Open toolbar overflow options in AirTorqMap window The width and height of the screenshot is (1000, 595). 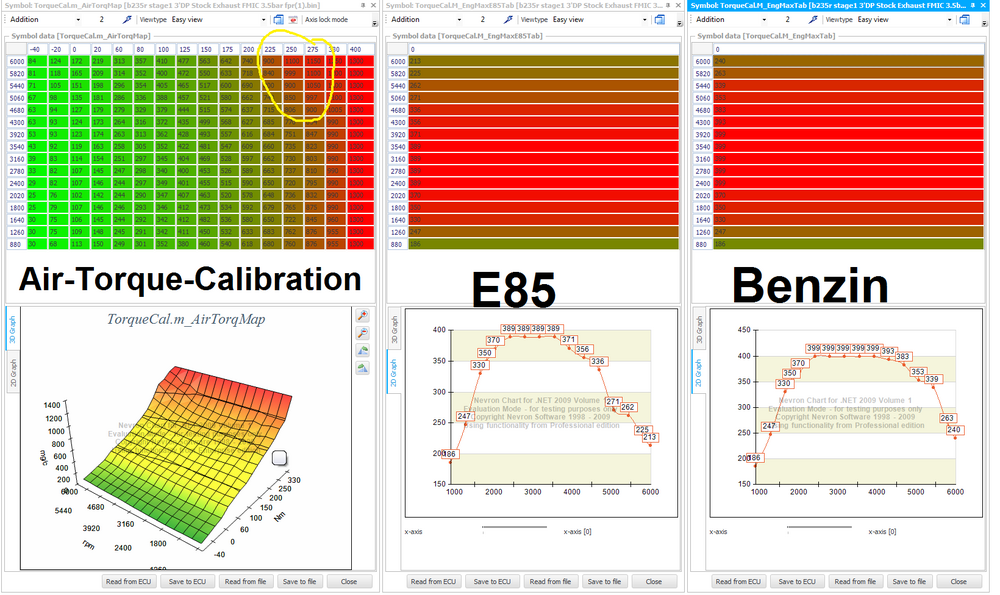tap(375, 23)
